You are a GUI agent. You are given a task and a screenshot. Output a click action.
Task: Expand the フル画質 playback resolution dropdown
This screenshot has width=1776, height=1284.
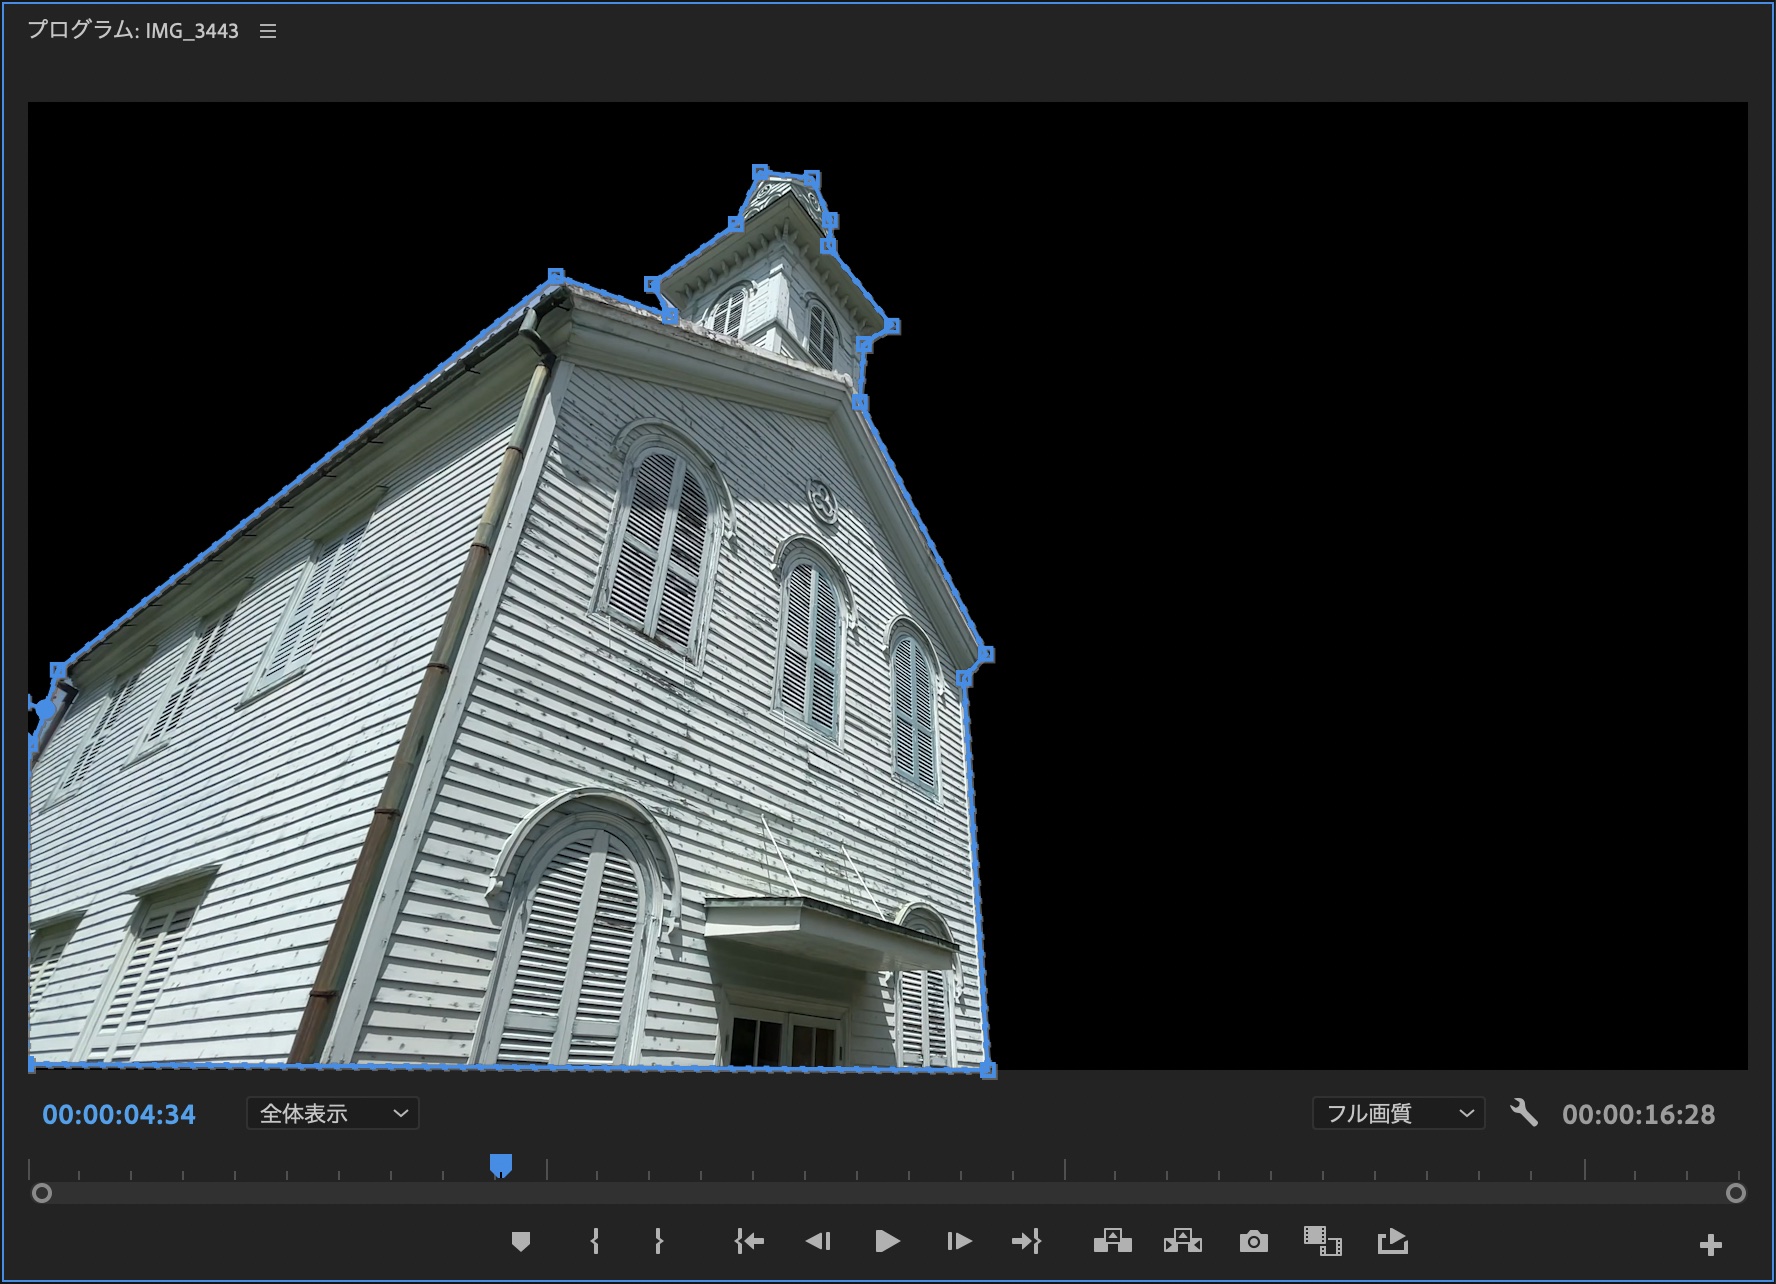tap(1398, 1114)
